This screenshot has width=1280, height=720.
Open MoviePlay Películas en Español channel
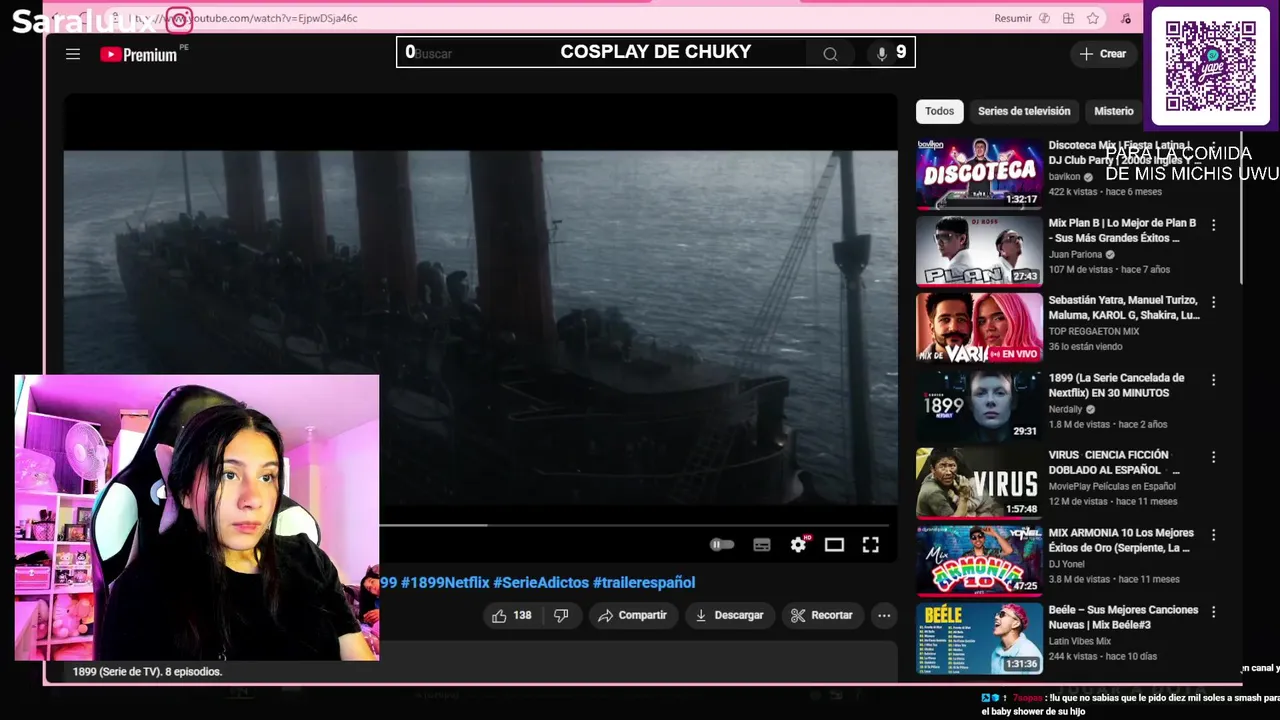point(1112,486)
